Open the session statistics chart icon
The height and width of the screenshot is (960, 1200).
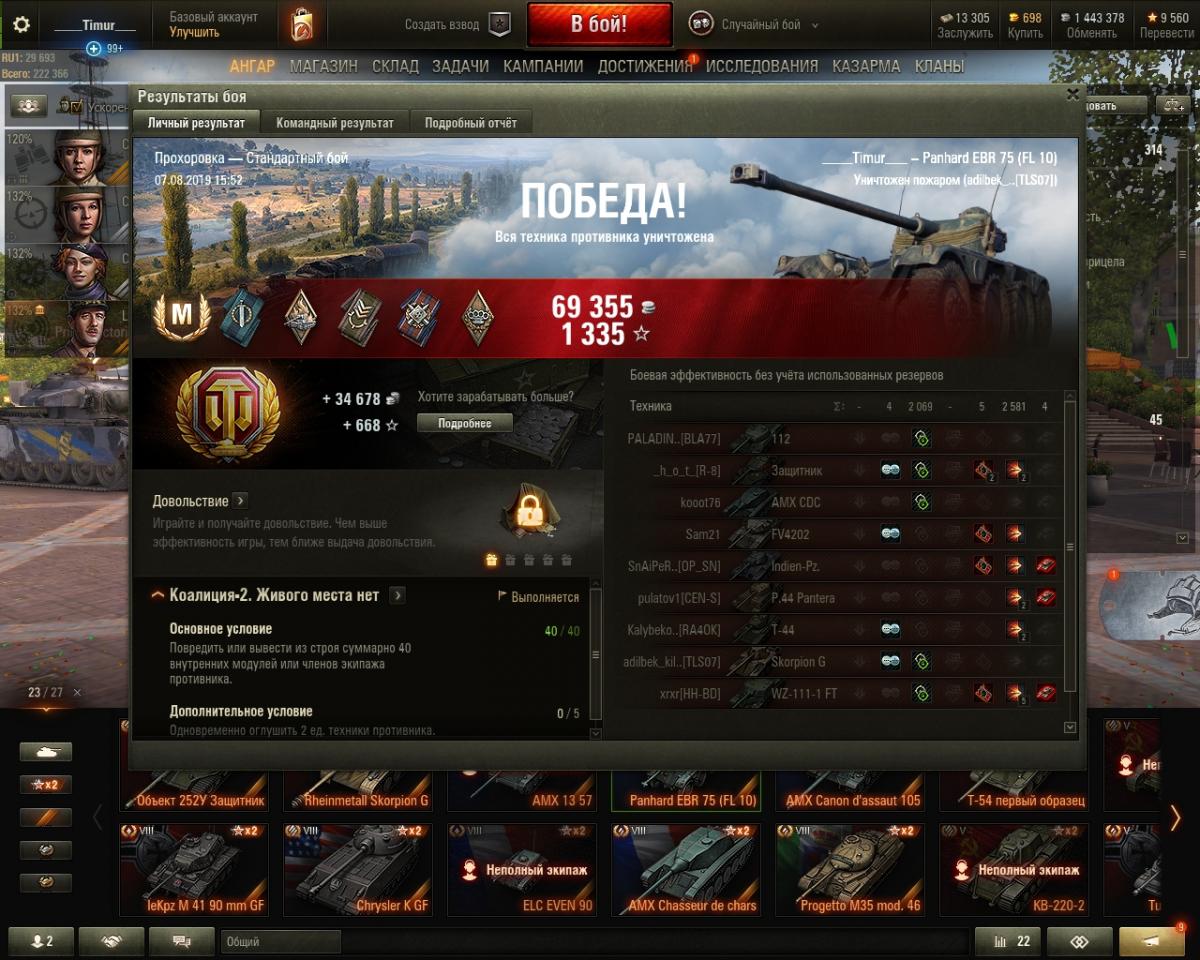tap(1008, 941)
